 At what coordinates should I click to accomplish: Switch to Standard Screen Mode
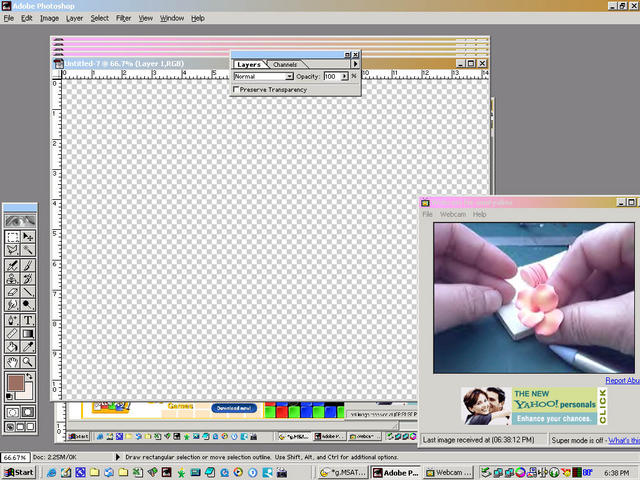click(10, 427)
